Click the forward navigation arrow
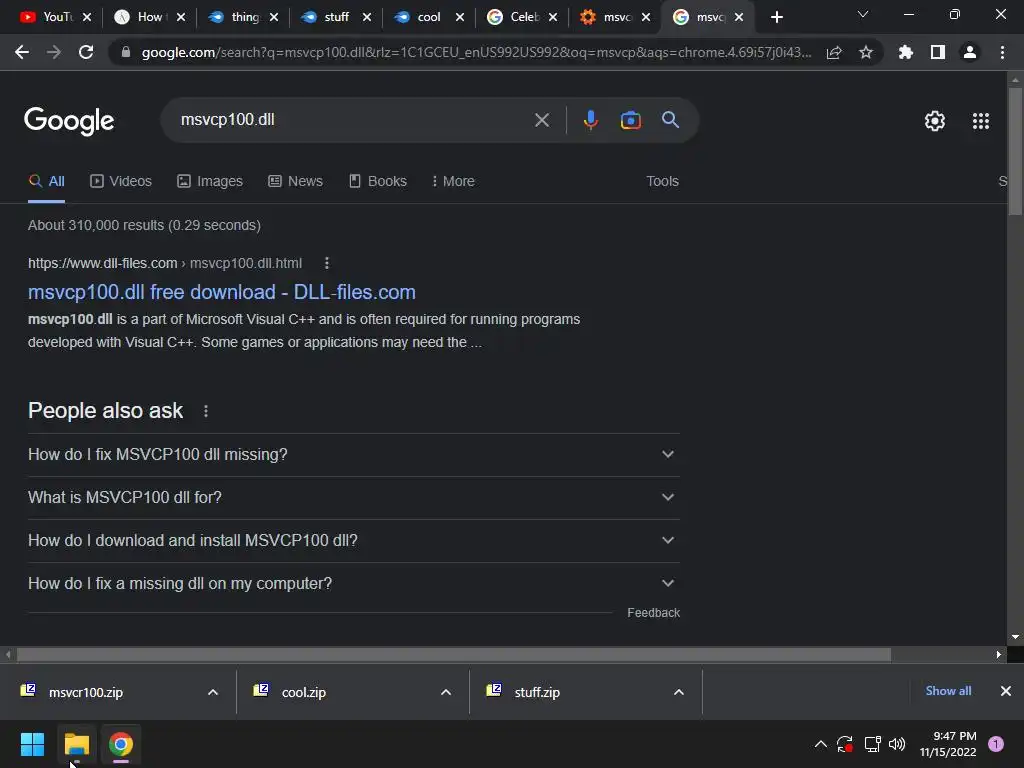Screen dimensions: 1024x768 (54, 52)
